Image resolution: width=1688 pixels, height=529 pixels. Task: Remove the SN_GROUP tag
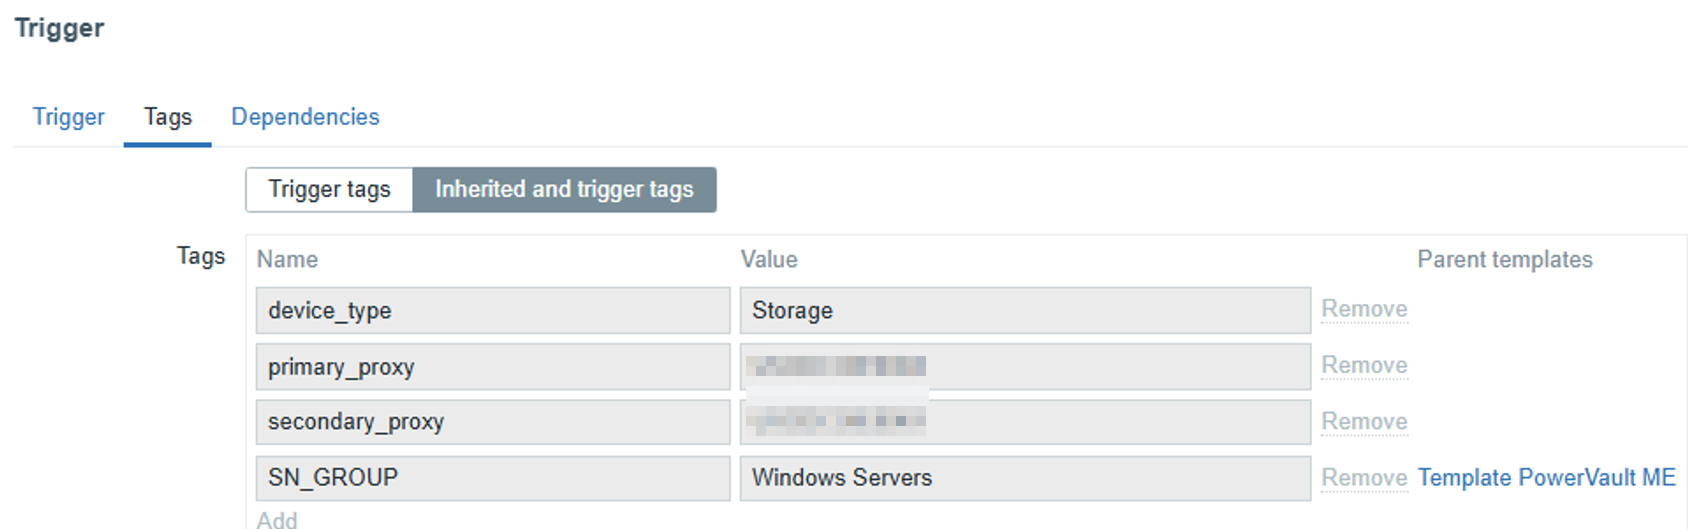[1364, 478]
